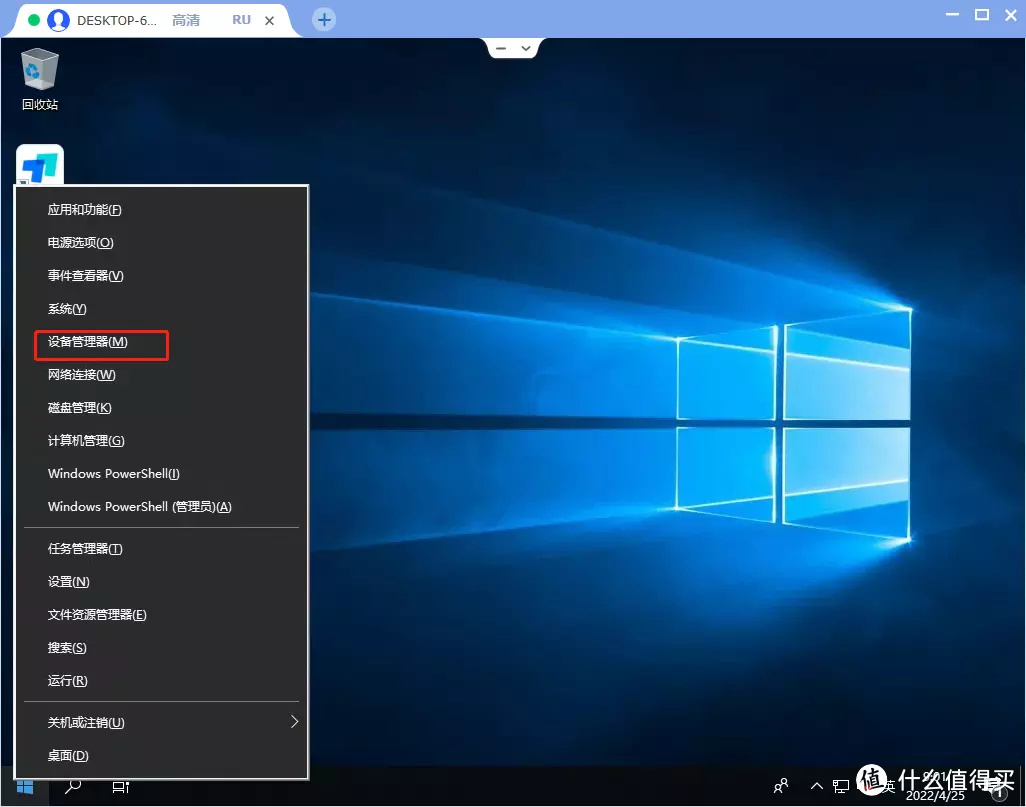This screenshot has width=1026, height=807.
Task: Open Apps and Features (应用和功能)
Action: coord(161,209)
